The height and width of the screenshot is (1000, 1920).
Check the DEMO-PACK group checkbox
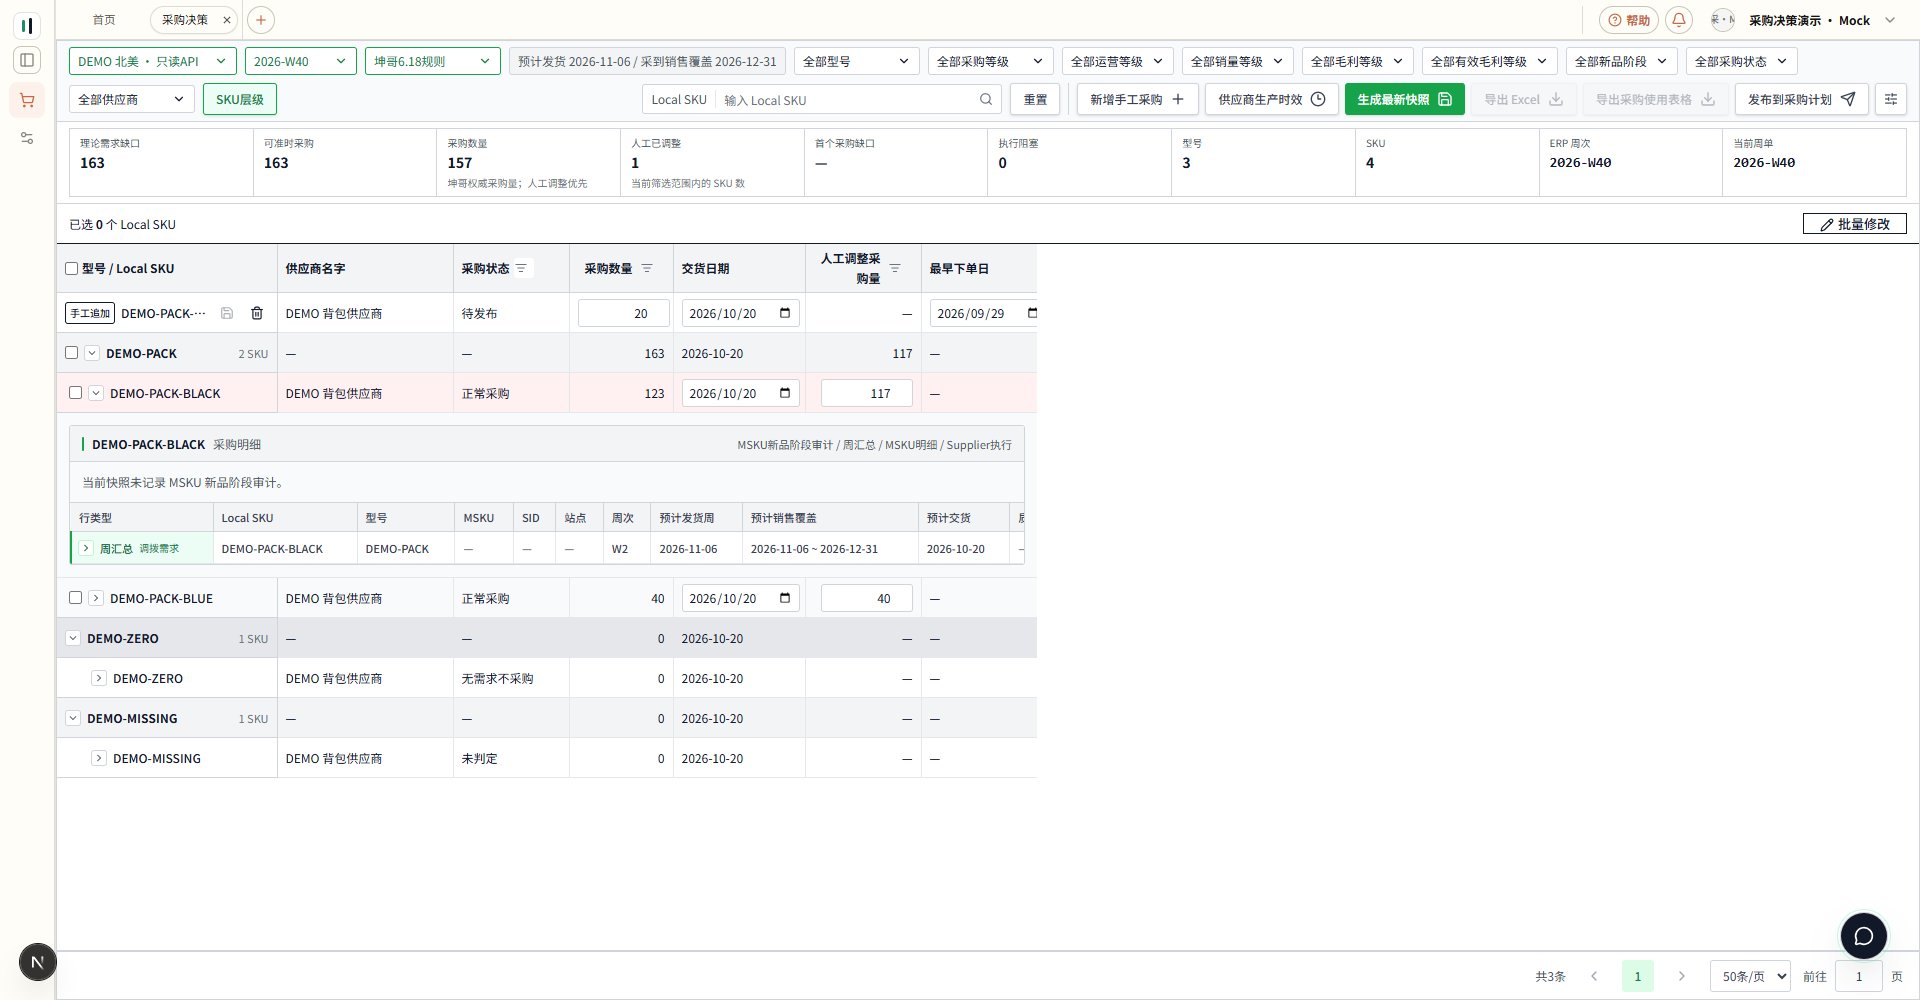pos(71,353)
